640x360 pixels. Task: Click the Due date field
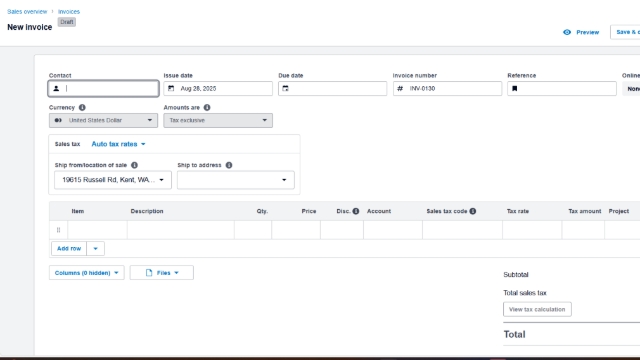[332, 89]
